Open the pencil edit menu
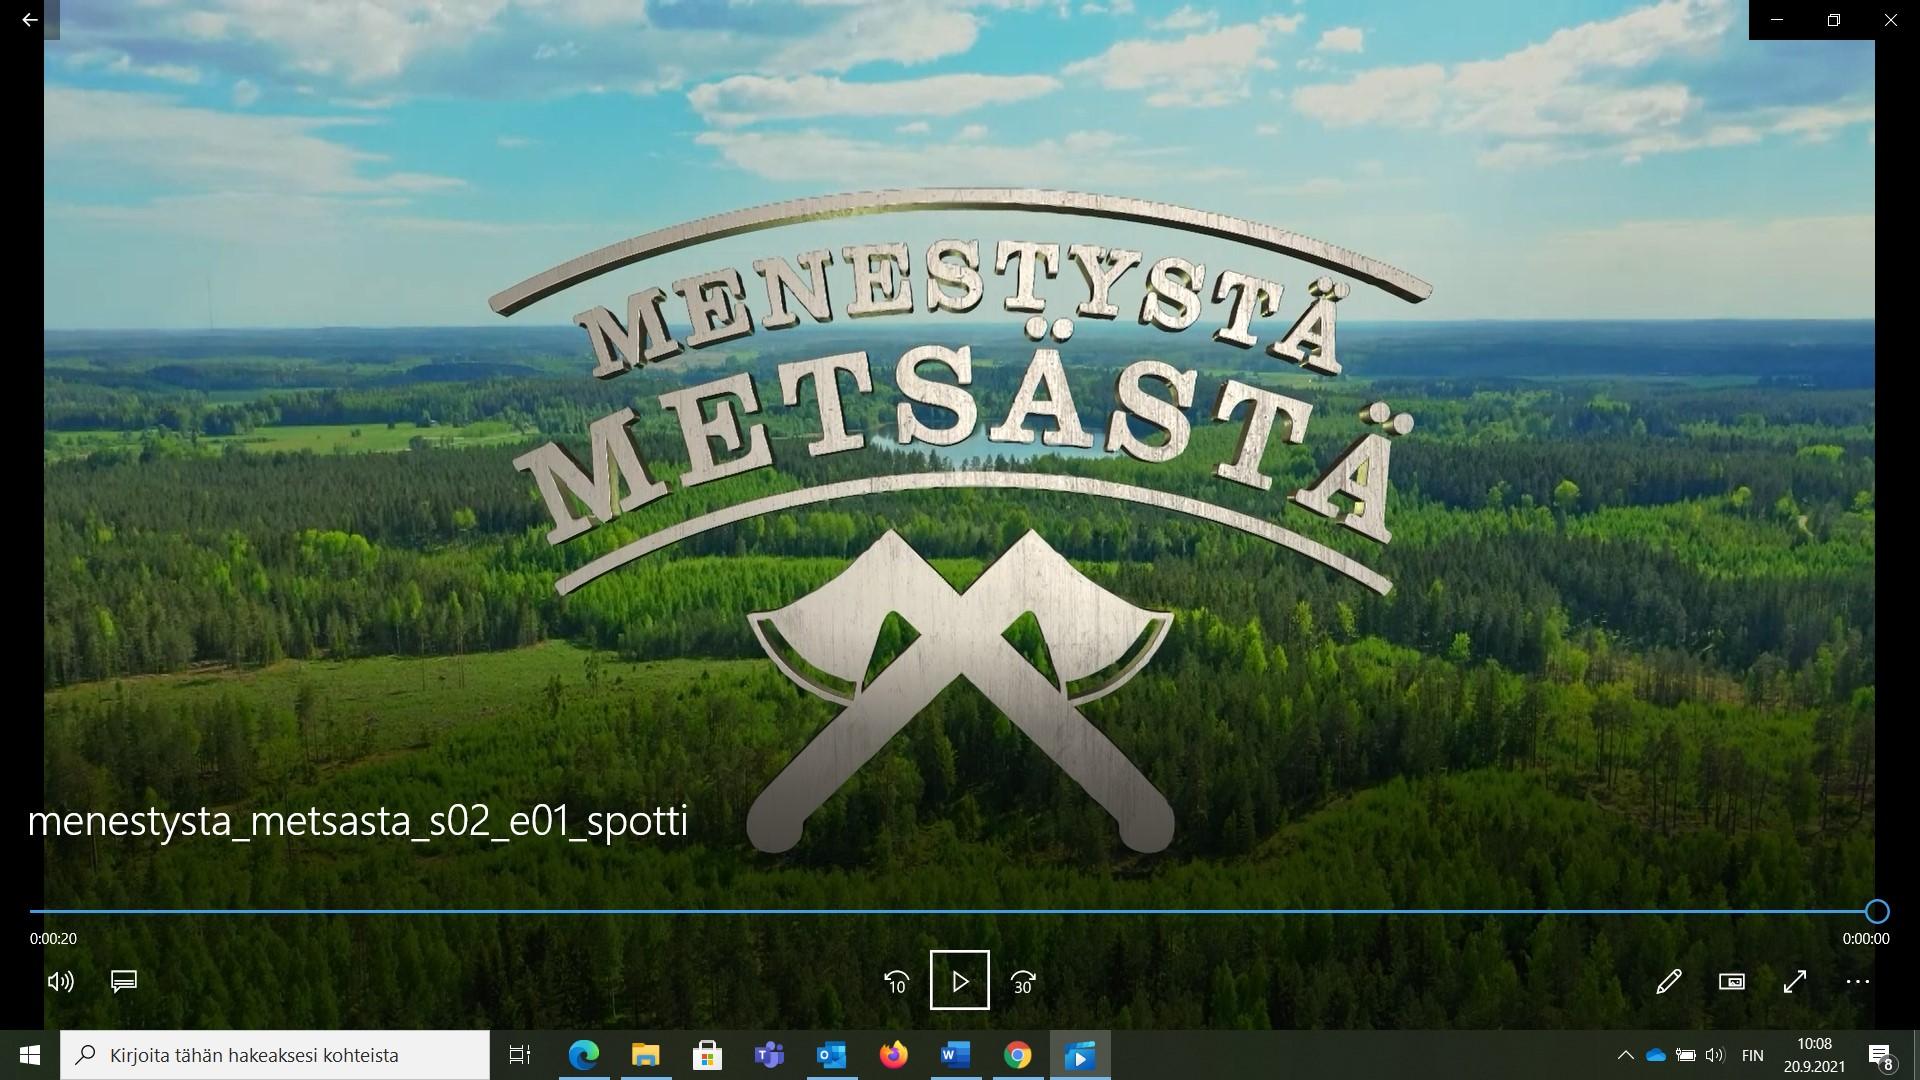This screenshot has width=1920, height=1080. [1668, 981]
